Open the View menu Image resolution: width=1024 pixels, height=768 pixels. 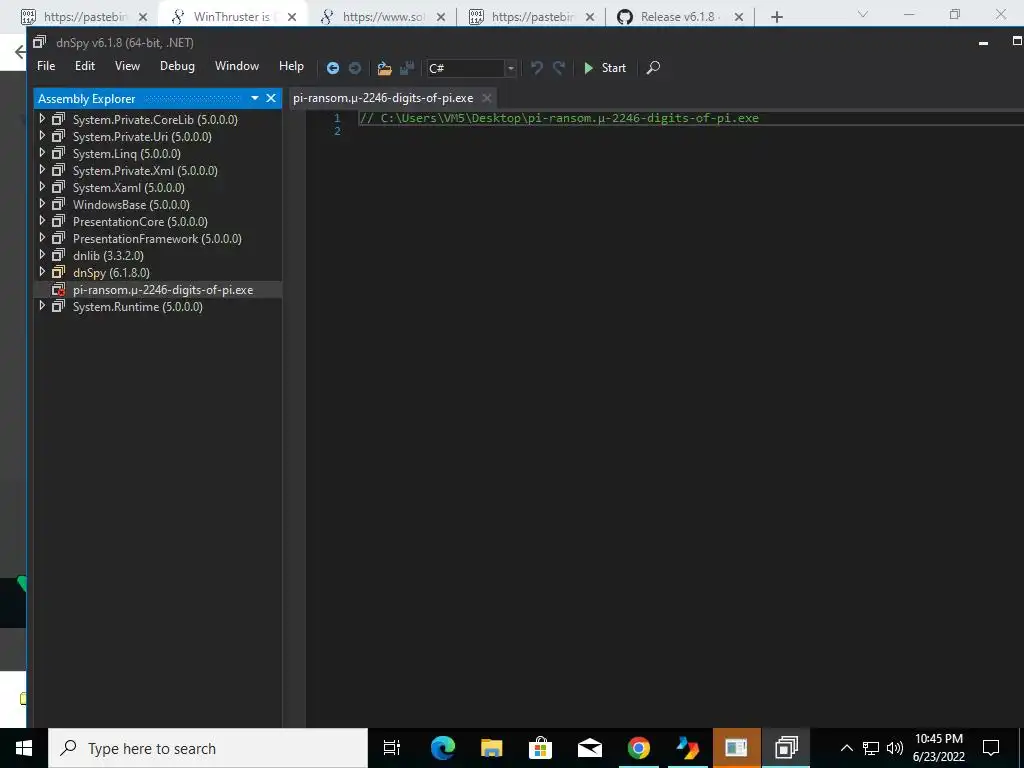point(127,66)
